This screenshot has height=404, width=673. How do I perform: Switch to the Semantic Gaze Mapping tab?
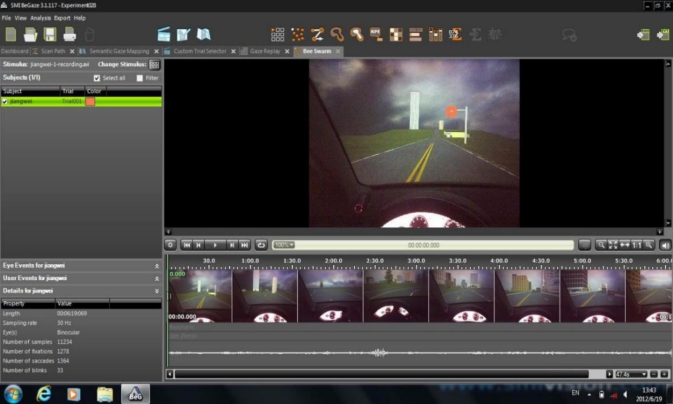[x=119, y=51]
